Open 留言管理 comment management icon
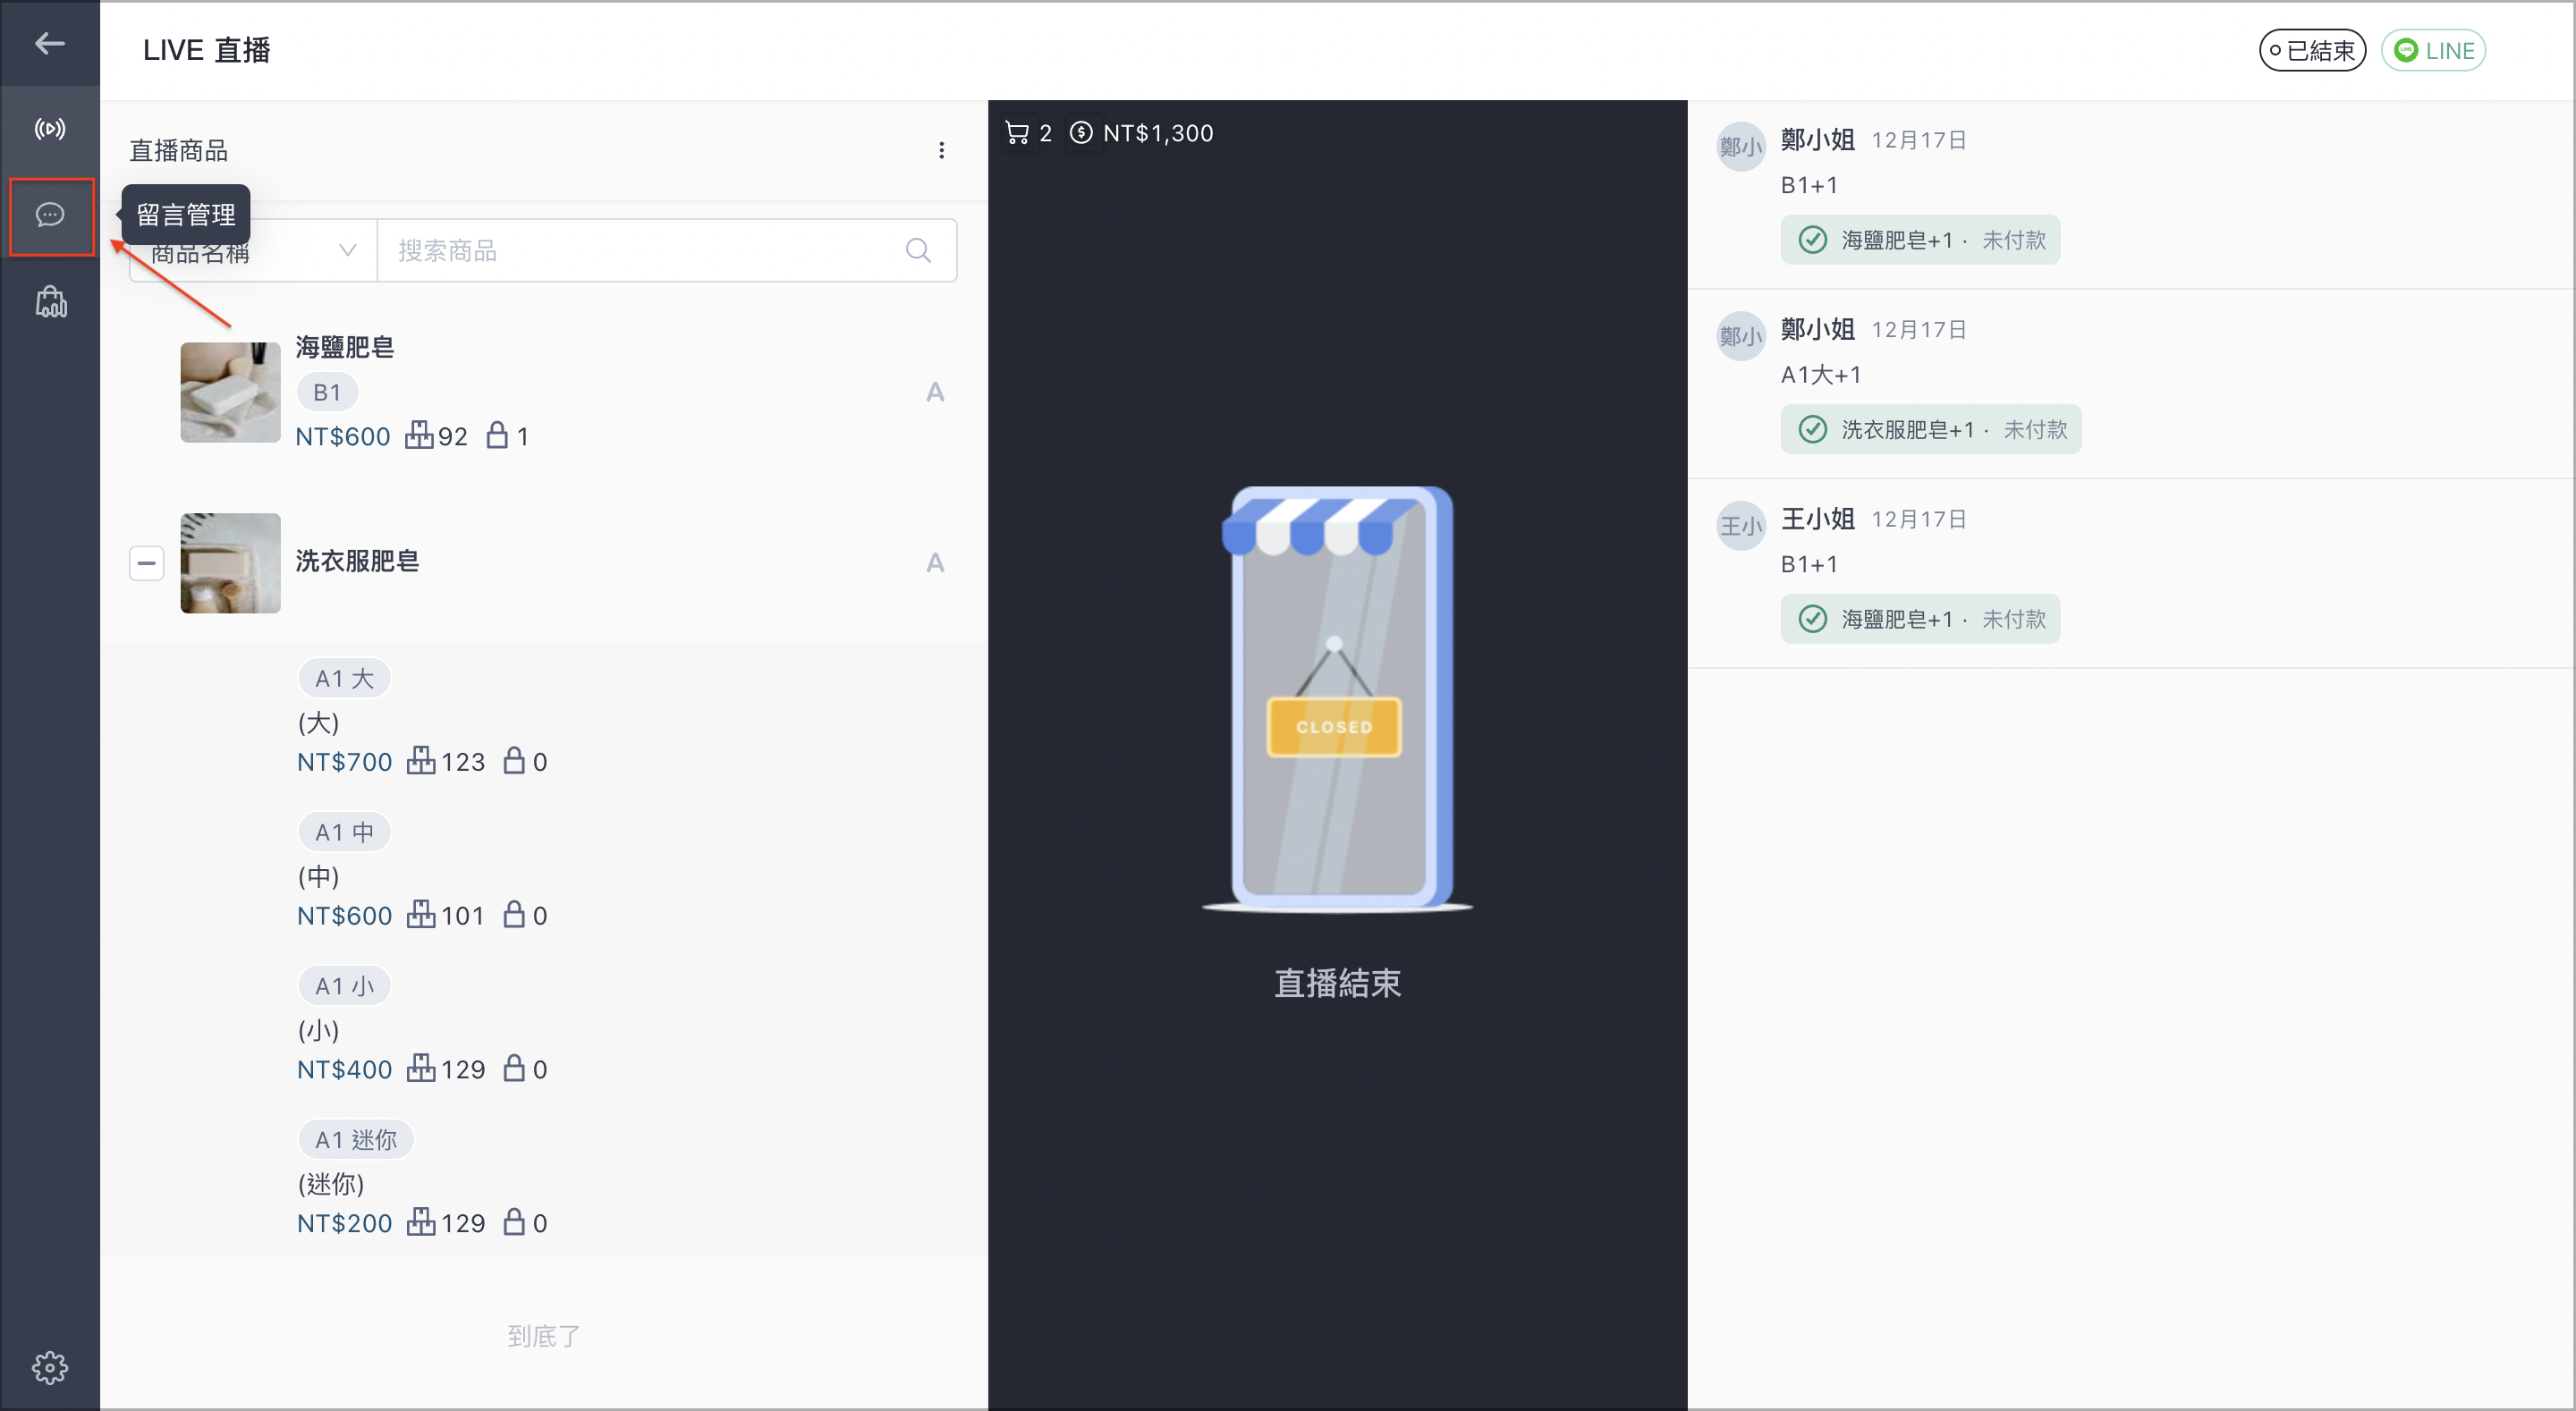Screen dimensions: 2576x1411 (50, 215)
